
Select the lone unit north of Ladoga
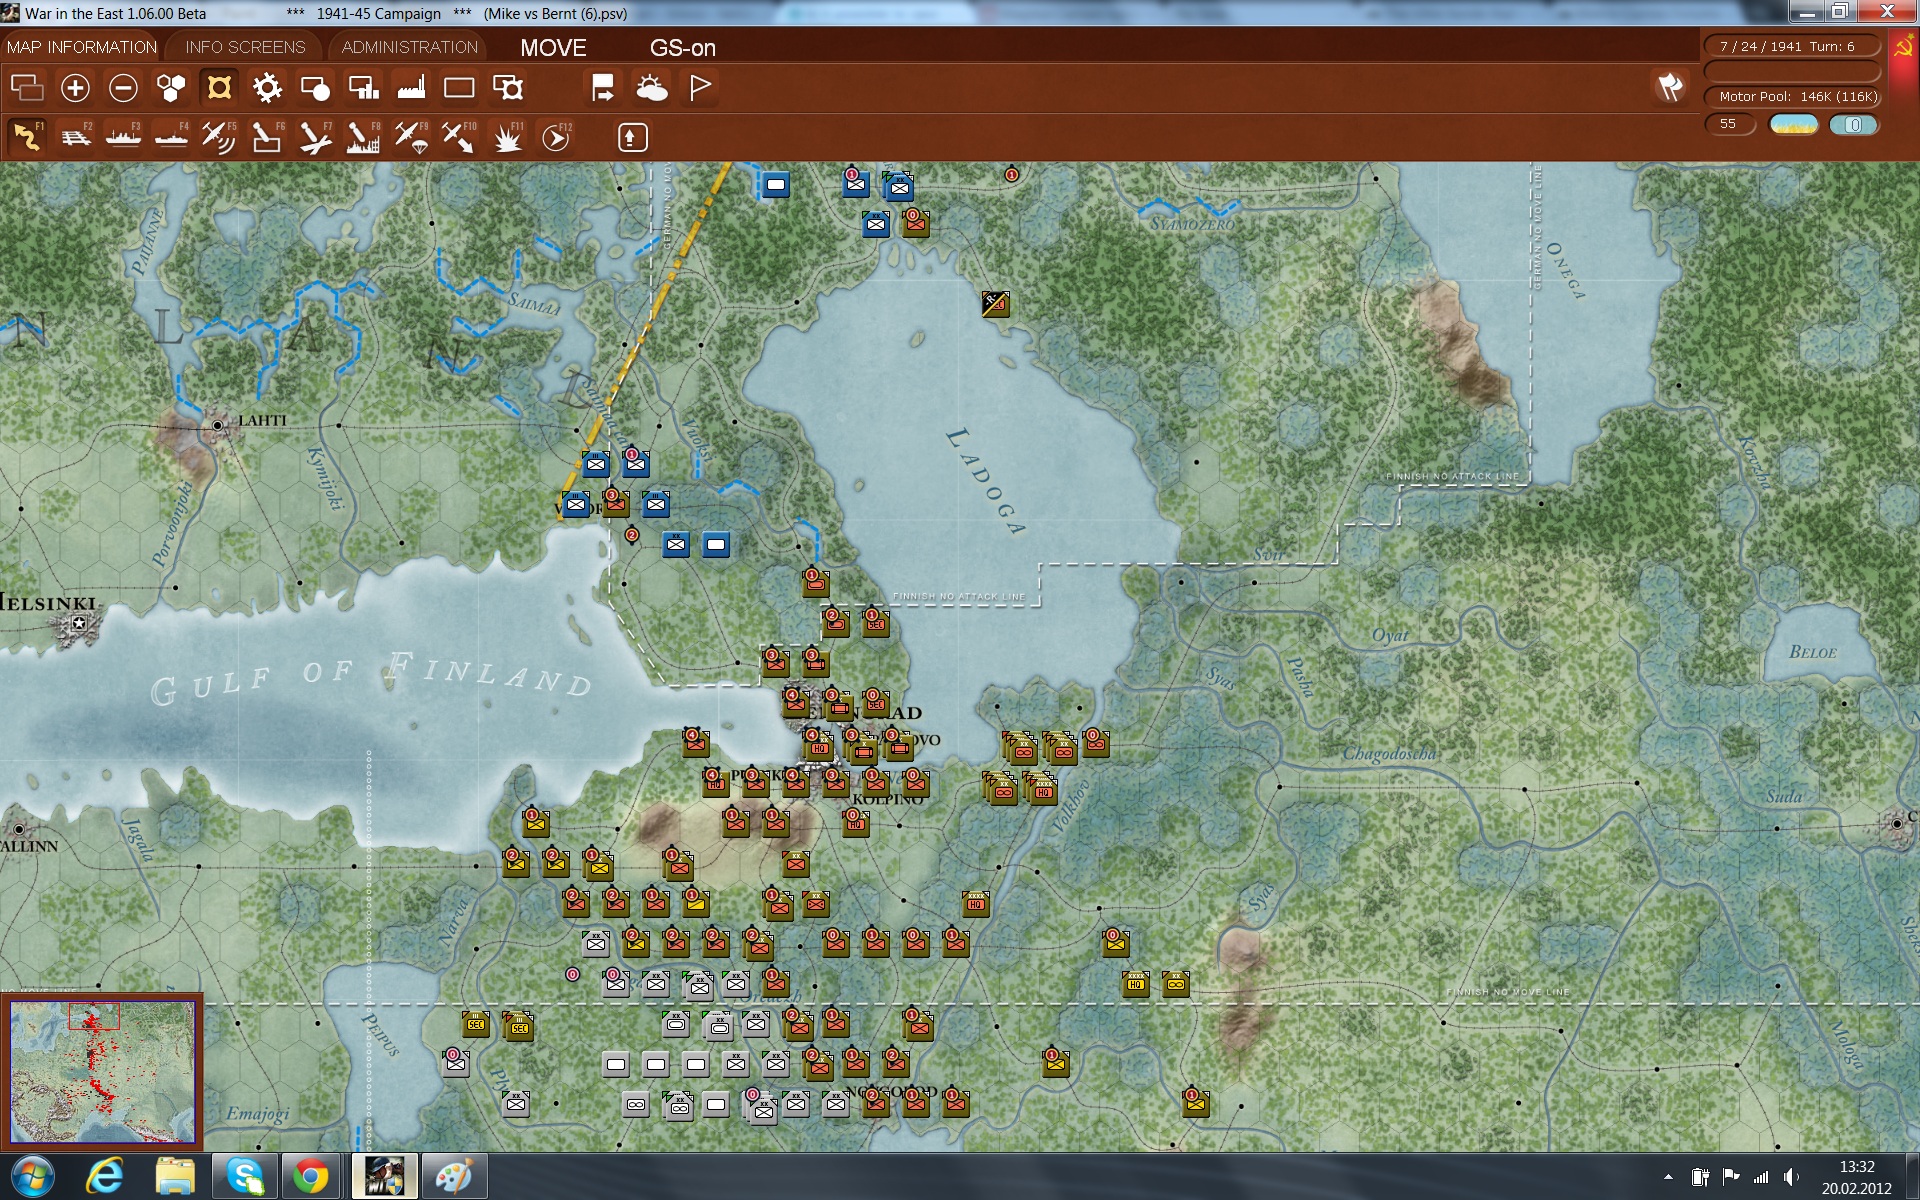coord(995,303)
